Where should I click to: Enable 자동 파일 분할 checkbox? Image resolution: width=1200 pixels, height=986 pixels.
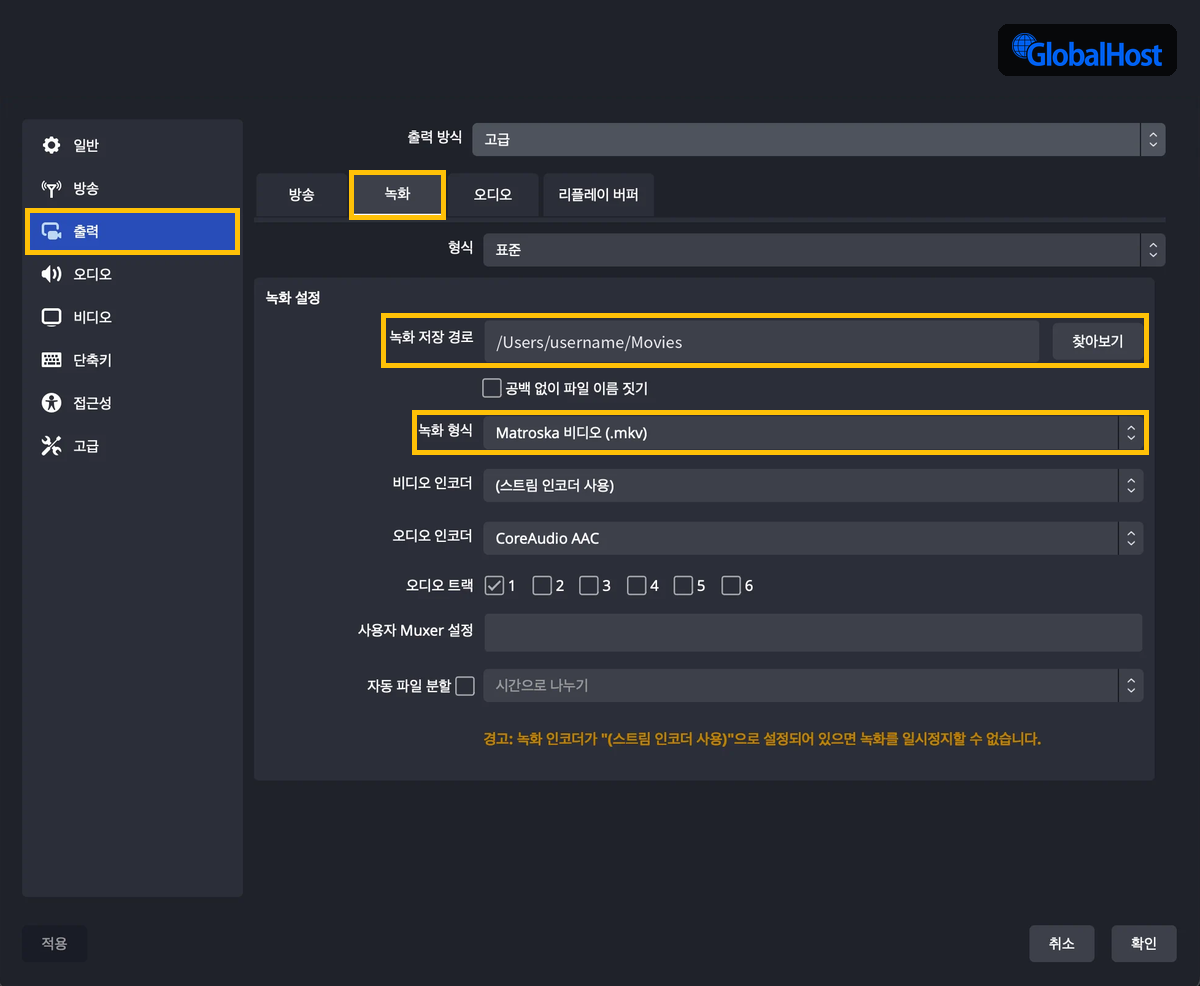point(465,686)
